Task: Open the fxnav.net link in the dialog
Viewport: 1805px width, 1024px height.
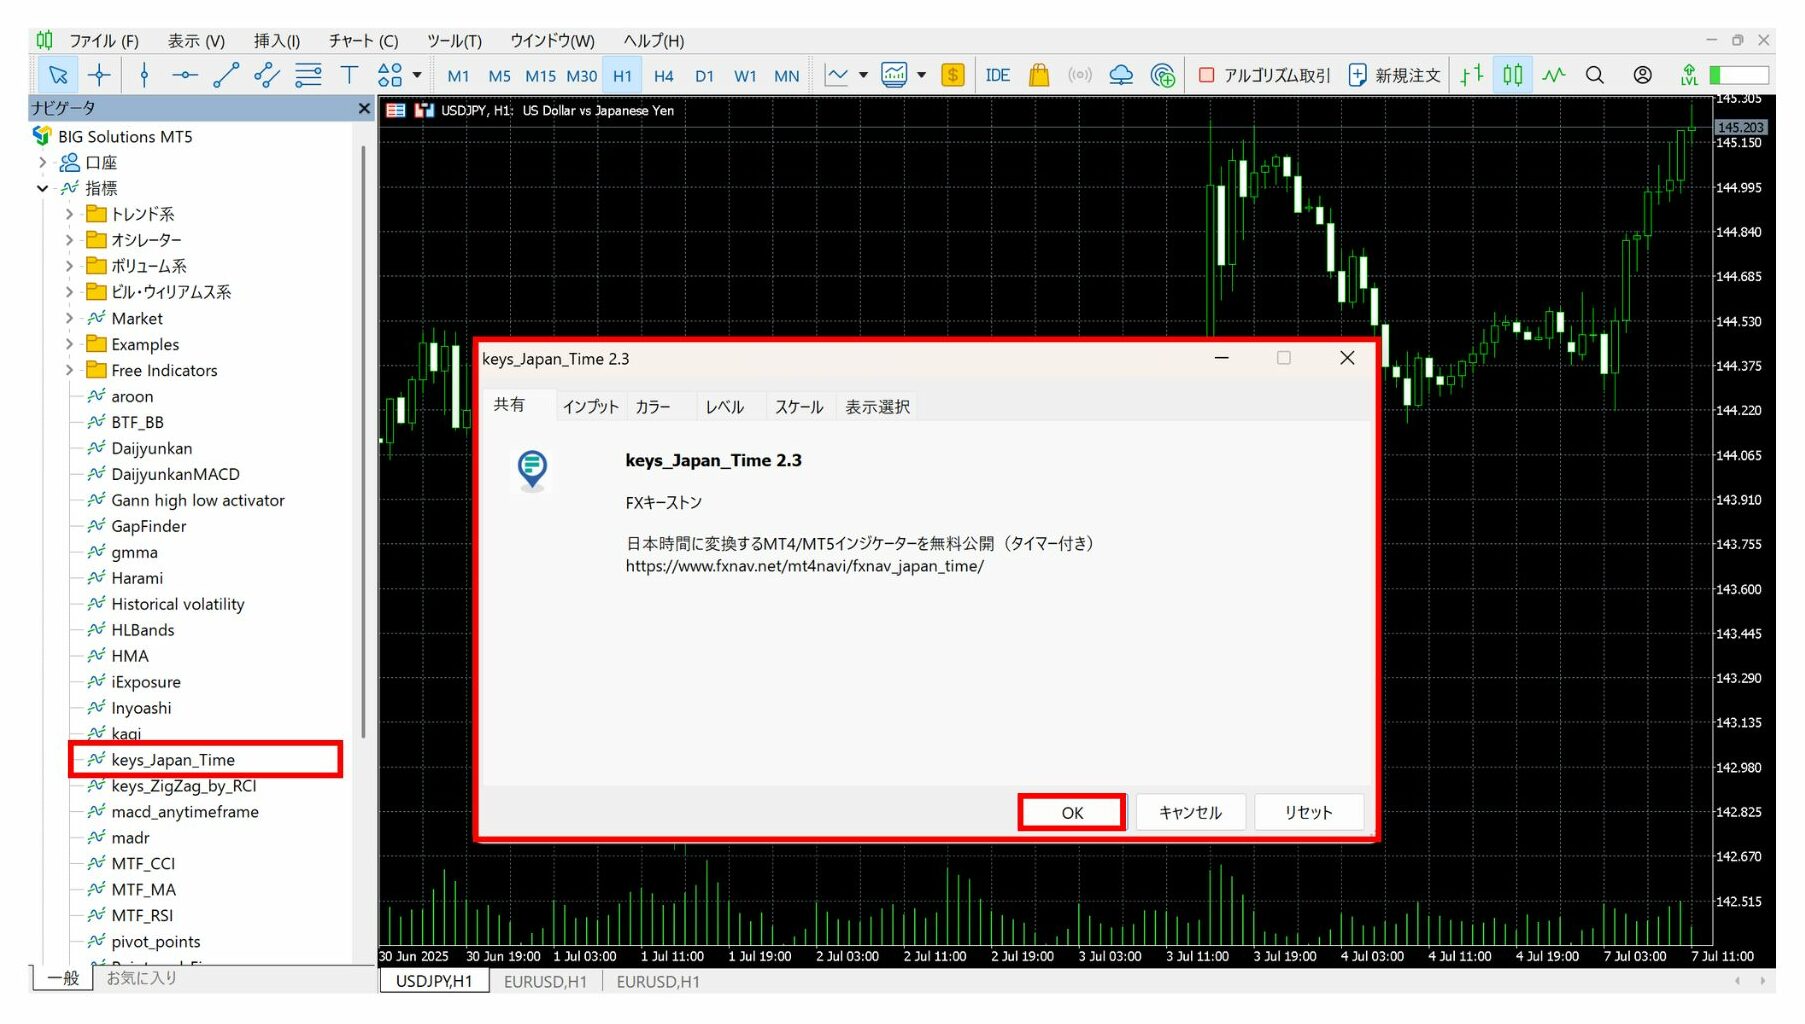Action: [802, 565]
